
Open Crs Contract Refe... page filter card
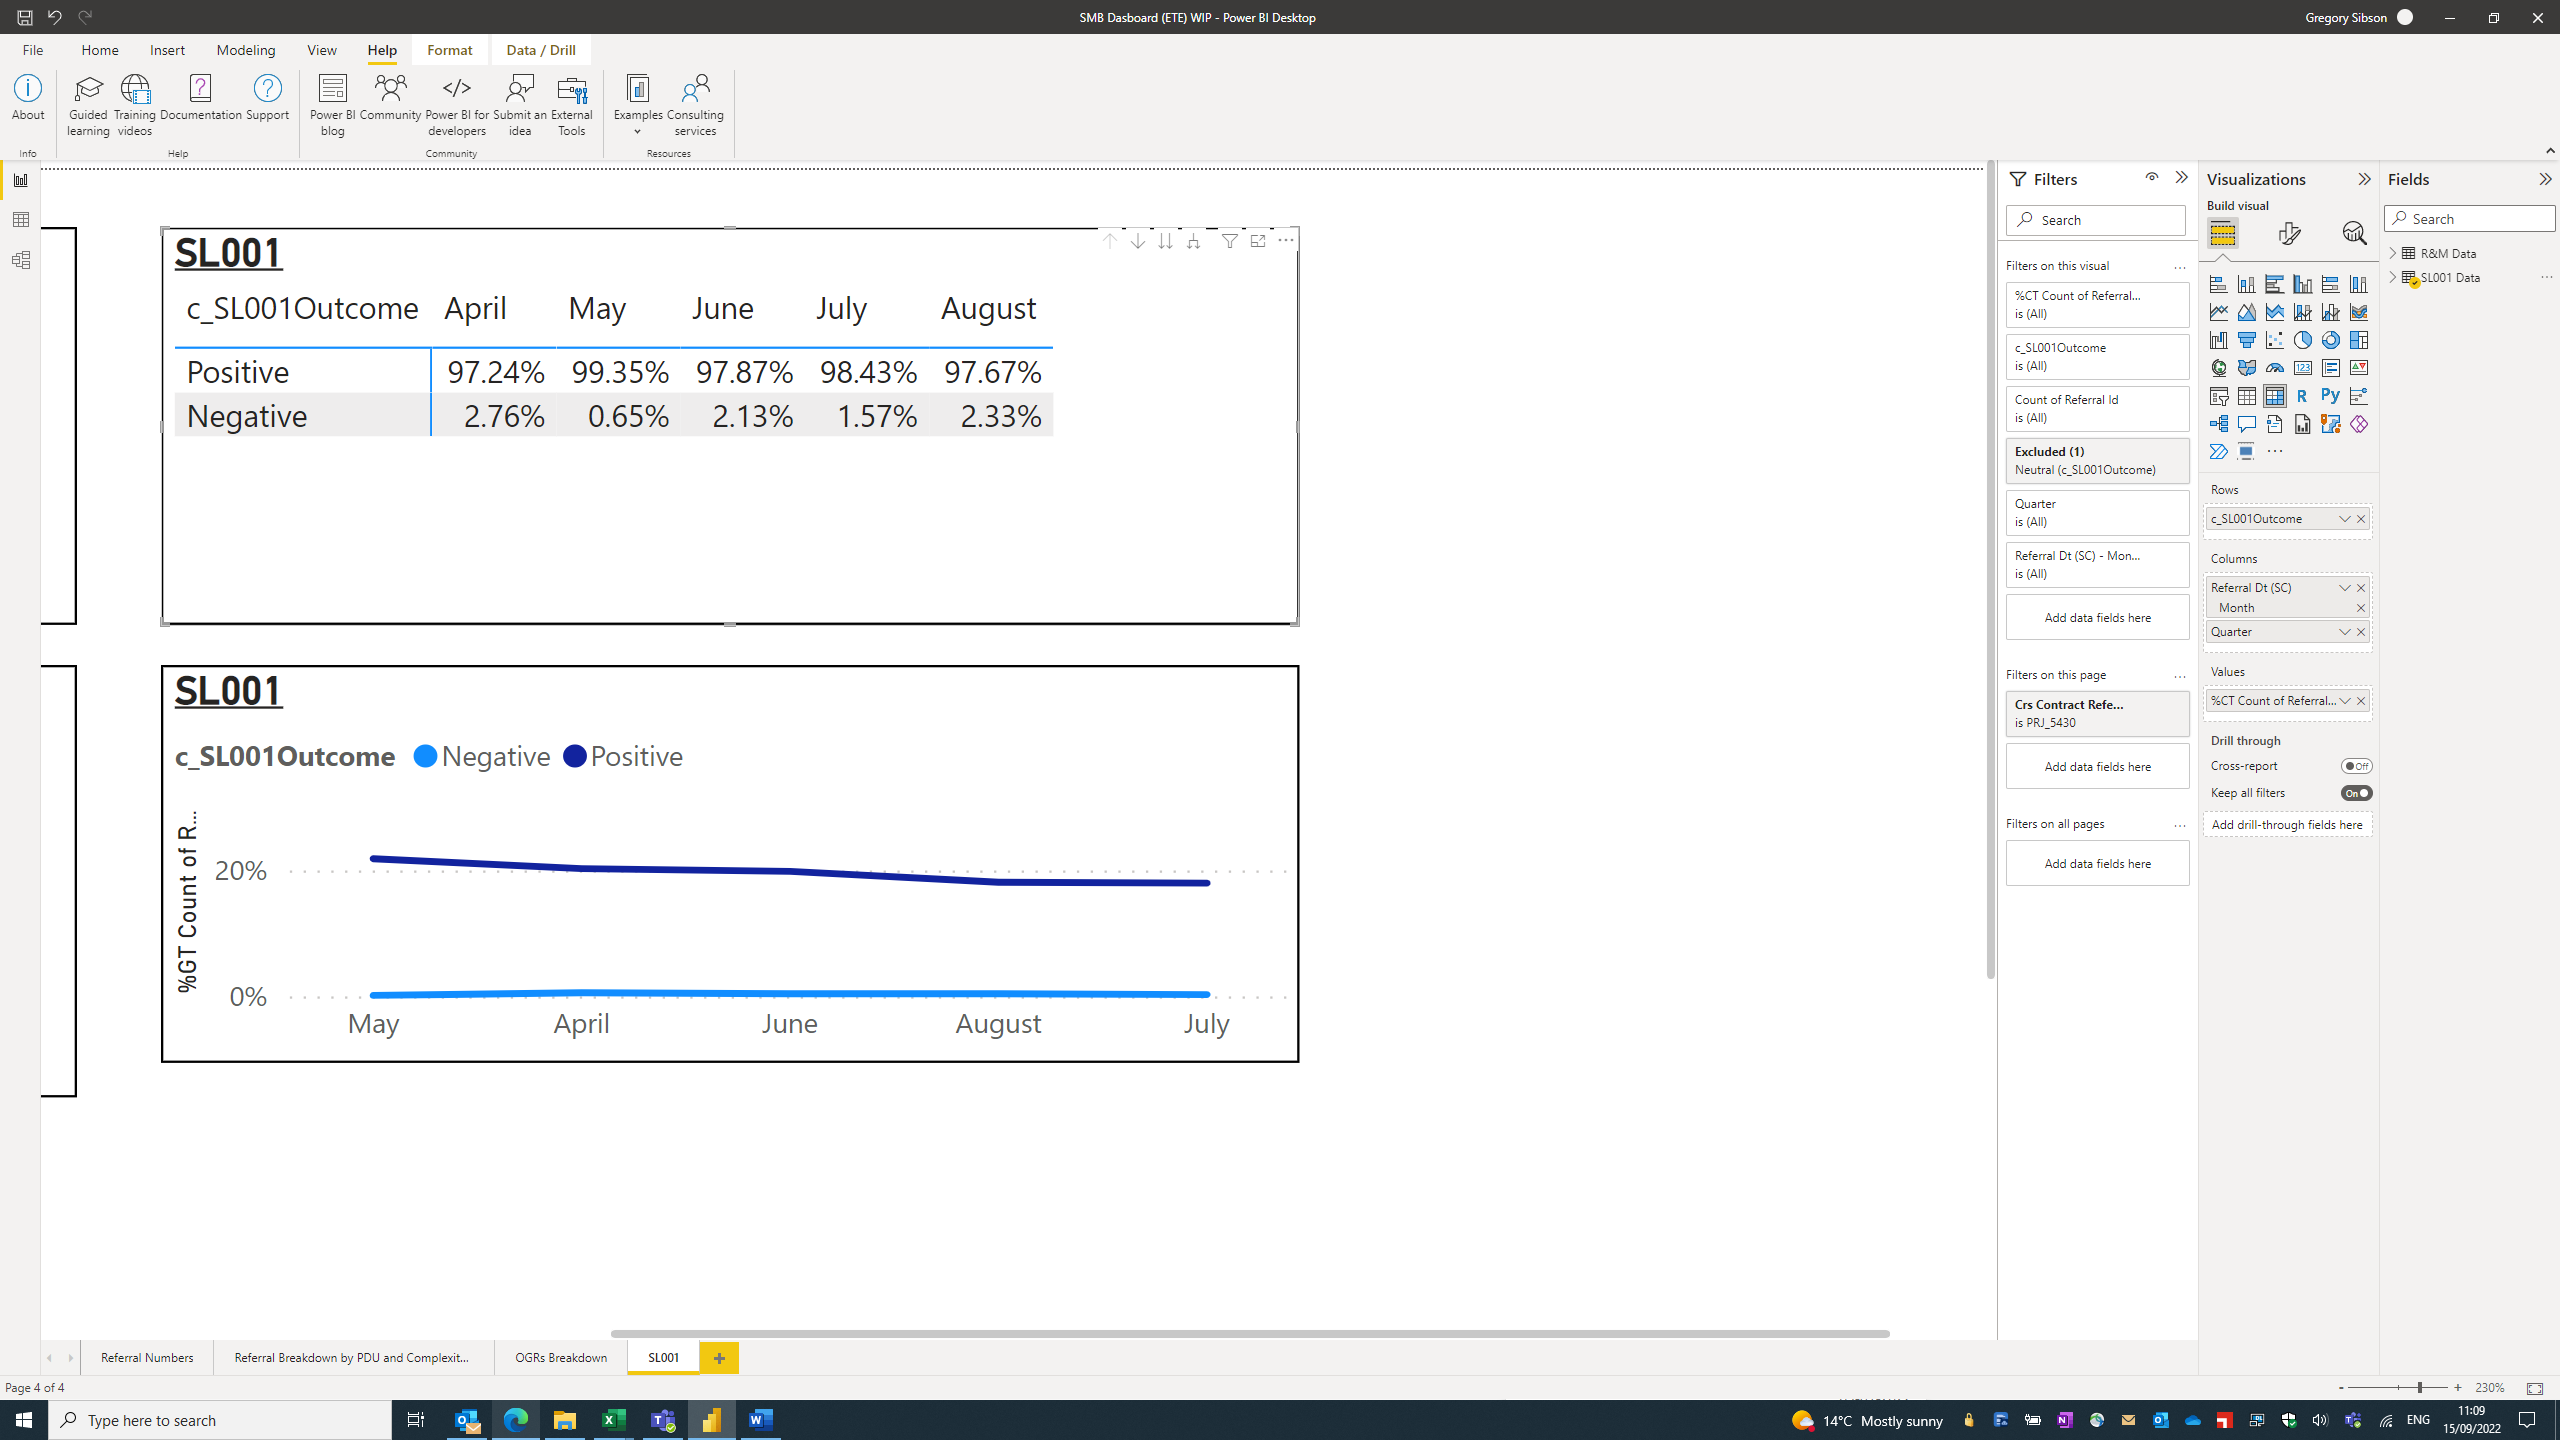[2097, 714]
